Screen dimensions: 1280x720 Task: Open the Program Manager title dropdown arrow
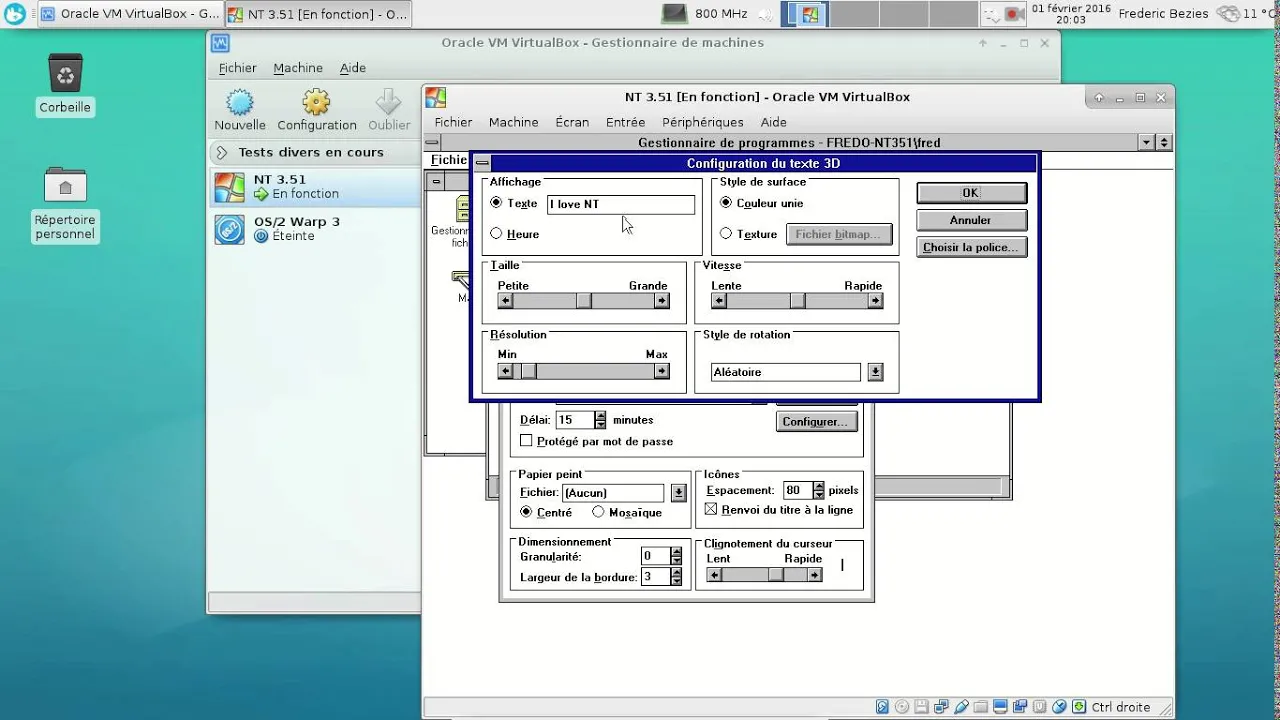[x=1147, y=143]
